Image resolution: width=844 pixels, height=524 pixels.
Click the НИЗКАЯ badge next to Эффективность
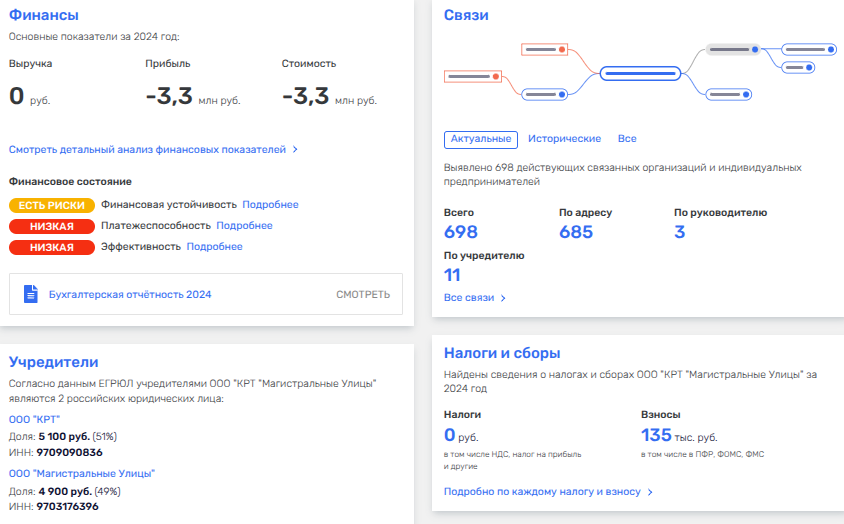click(x=52, y=247)
